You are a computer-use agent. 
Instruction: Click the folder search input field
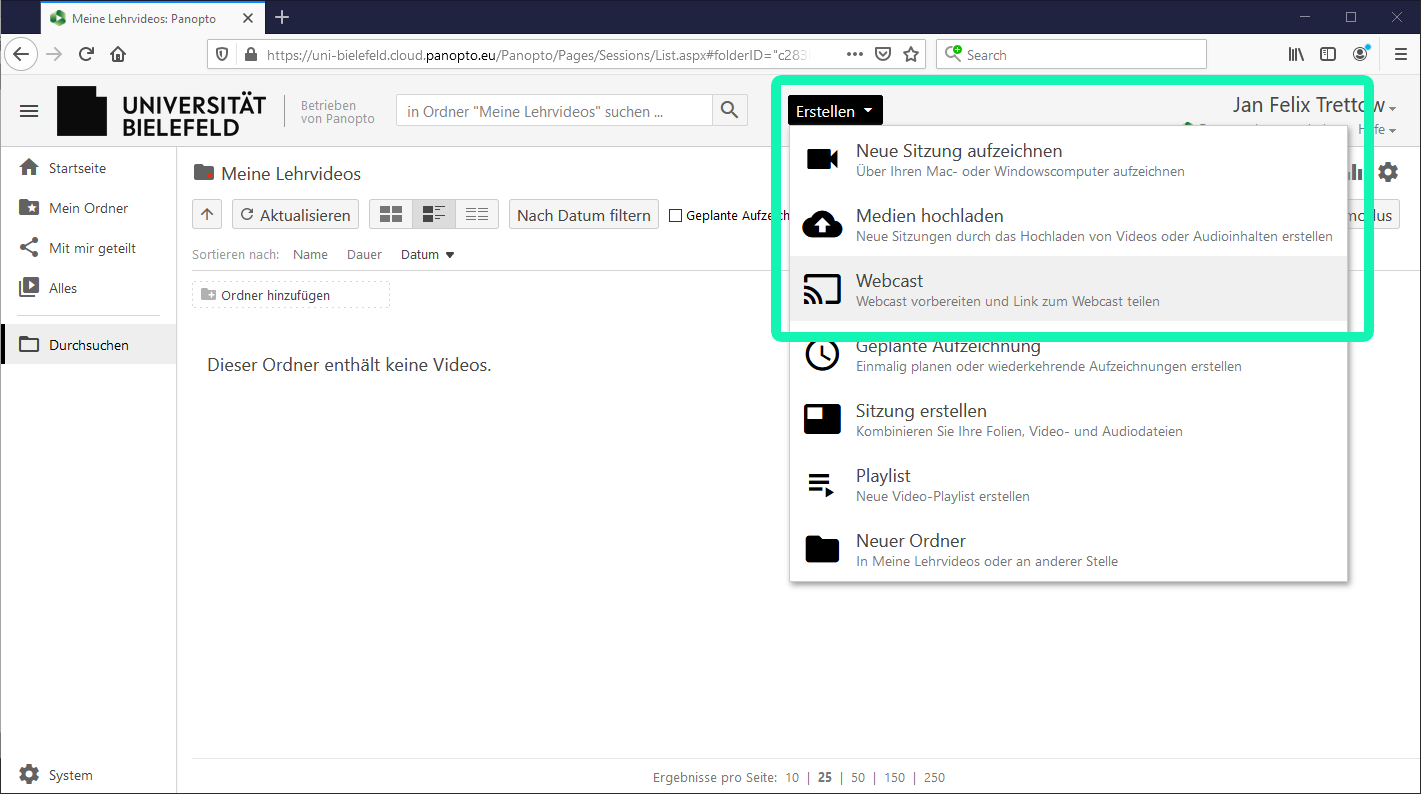pyautogui.click(x=554, y=111)
